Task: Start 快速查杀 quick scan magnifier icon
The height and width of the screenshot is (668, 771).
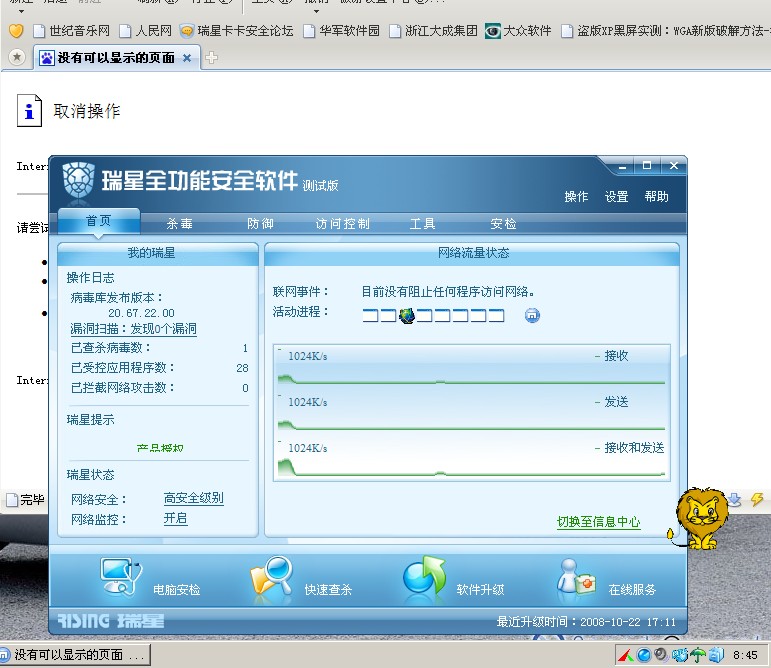Action: (271, 576)
